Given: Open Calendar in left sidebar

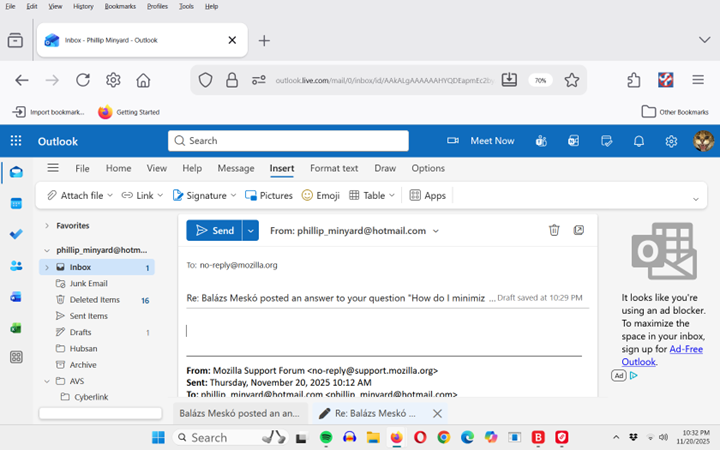Looking at the screenshot, I should (x=16, y=203).
